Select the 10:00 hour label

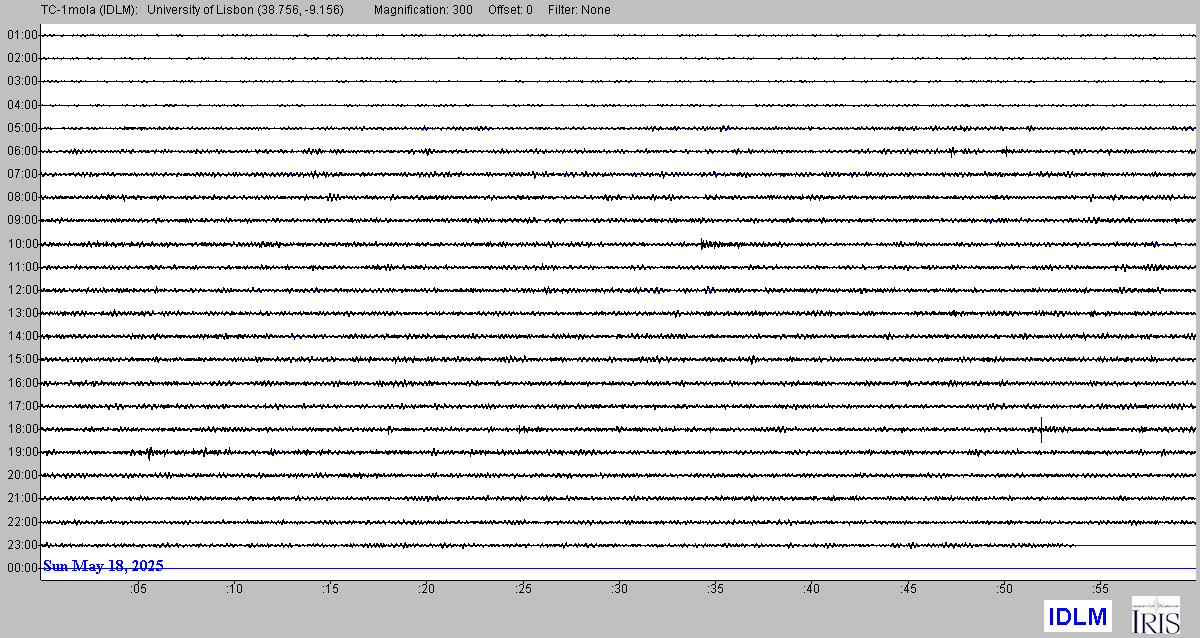pyautogui.click(x=22, y=244)
